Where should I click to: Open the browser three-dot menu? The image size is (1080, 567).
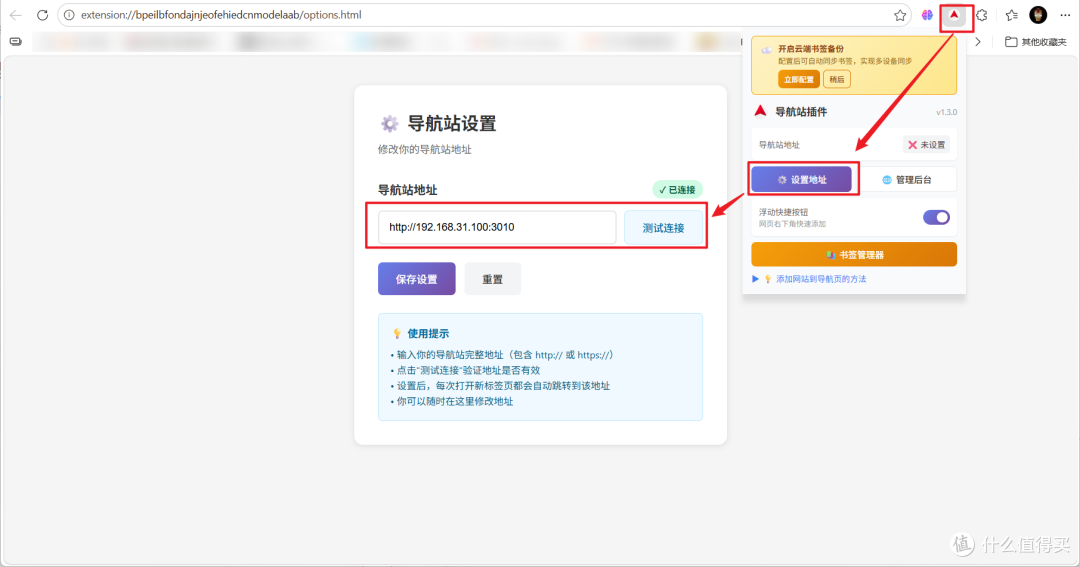click(1065, 15)
